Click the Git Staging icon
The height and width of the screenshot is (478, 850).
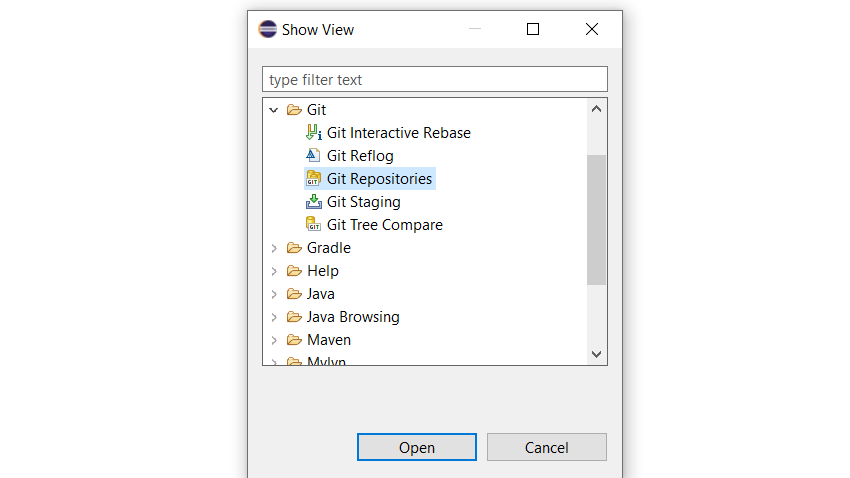313,202
